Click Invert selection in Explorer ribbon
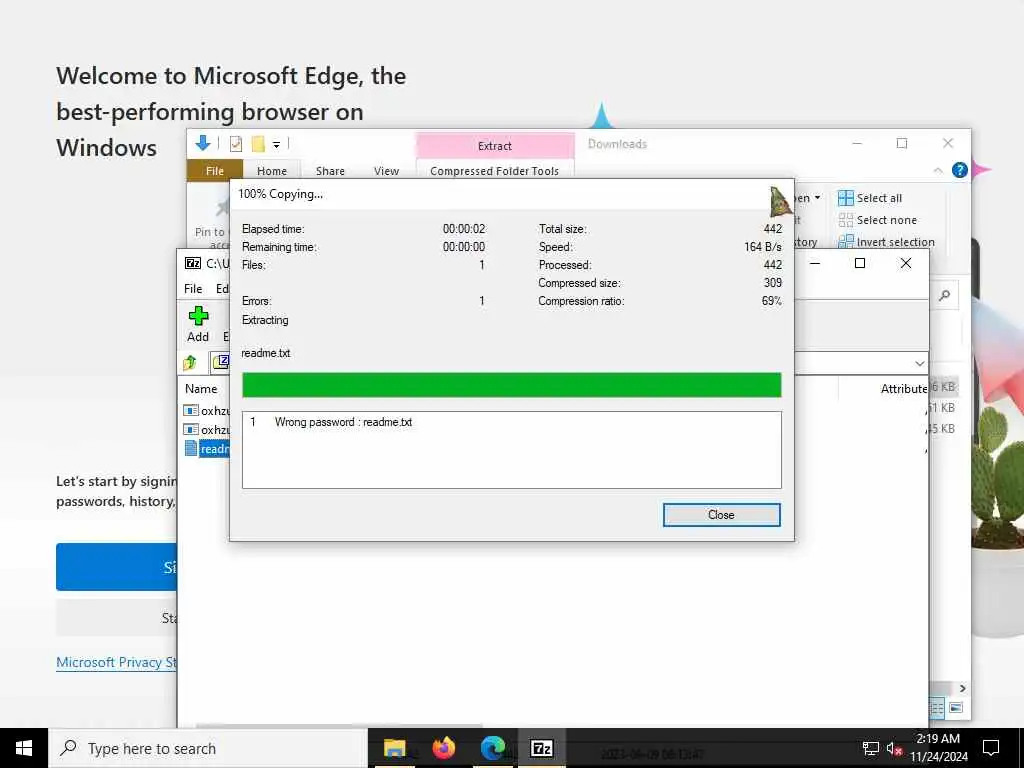This screenshot has height=768, width=1024. coord(886,242)
